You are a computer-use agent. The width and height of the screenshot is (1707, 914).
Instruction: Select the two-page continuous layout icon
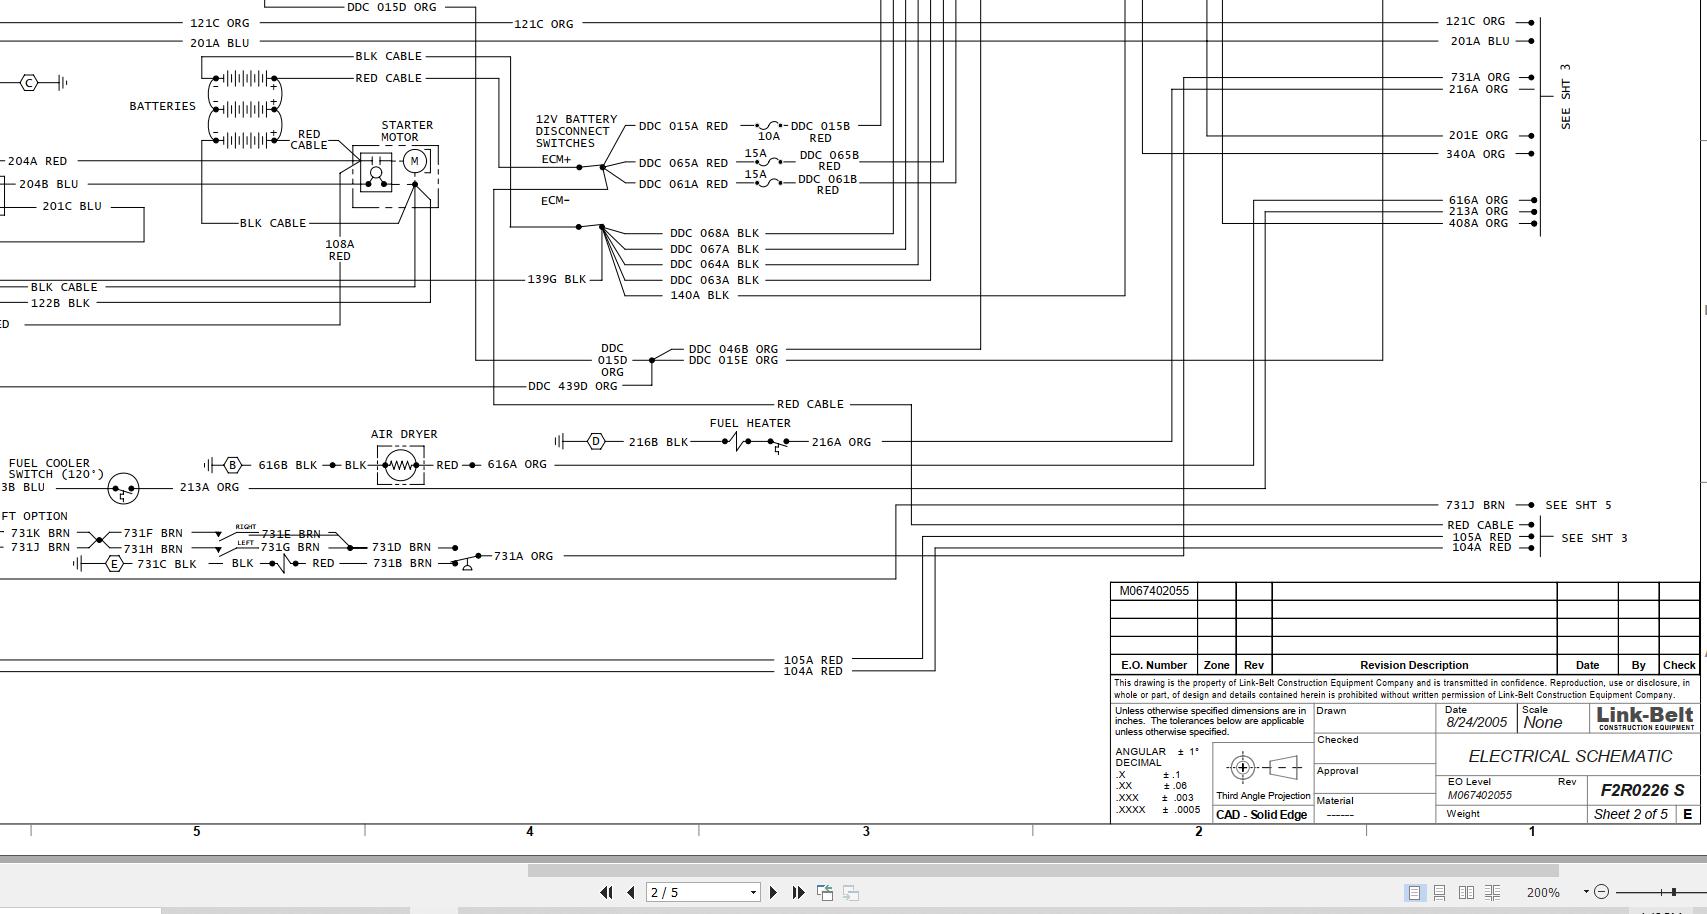click(1493, 892)
